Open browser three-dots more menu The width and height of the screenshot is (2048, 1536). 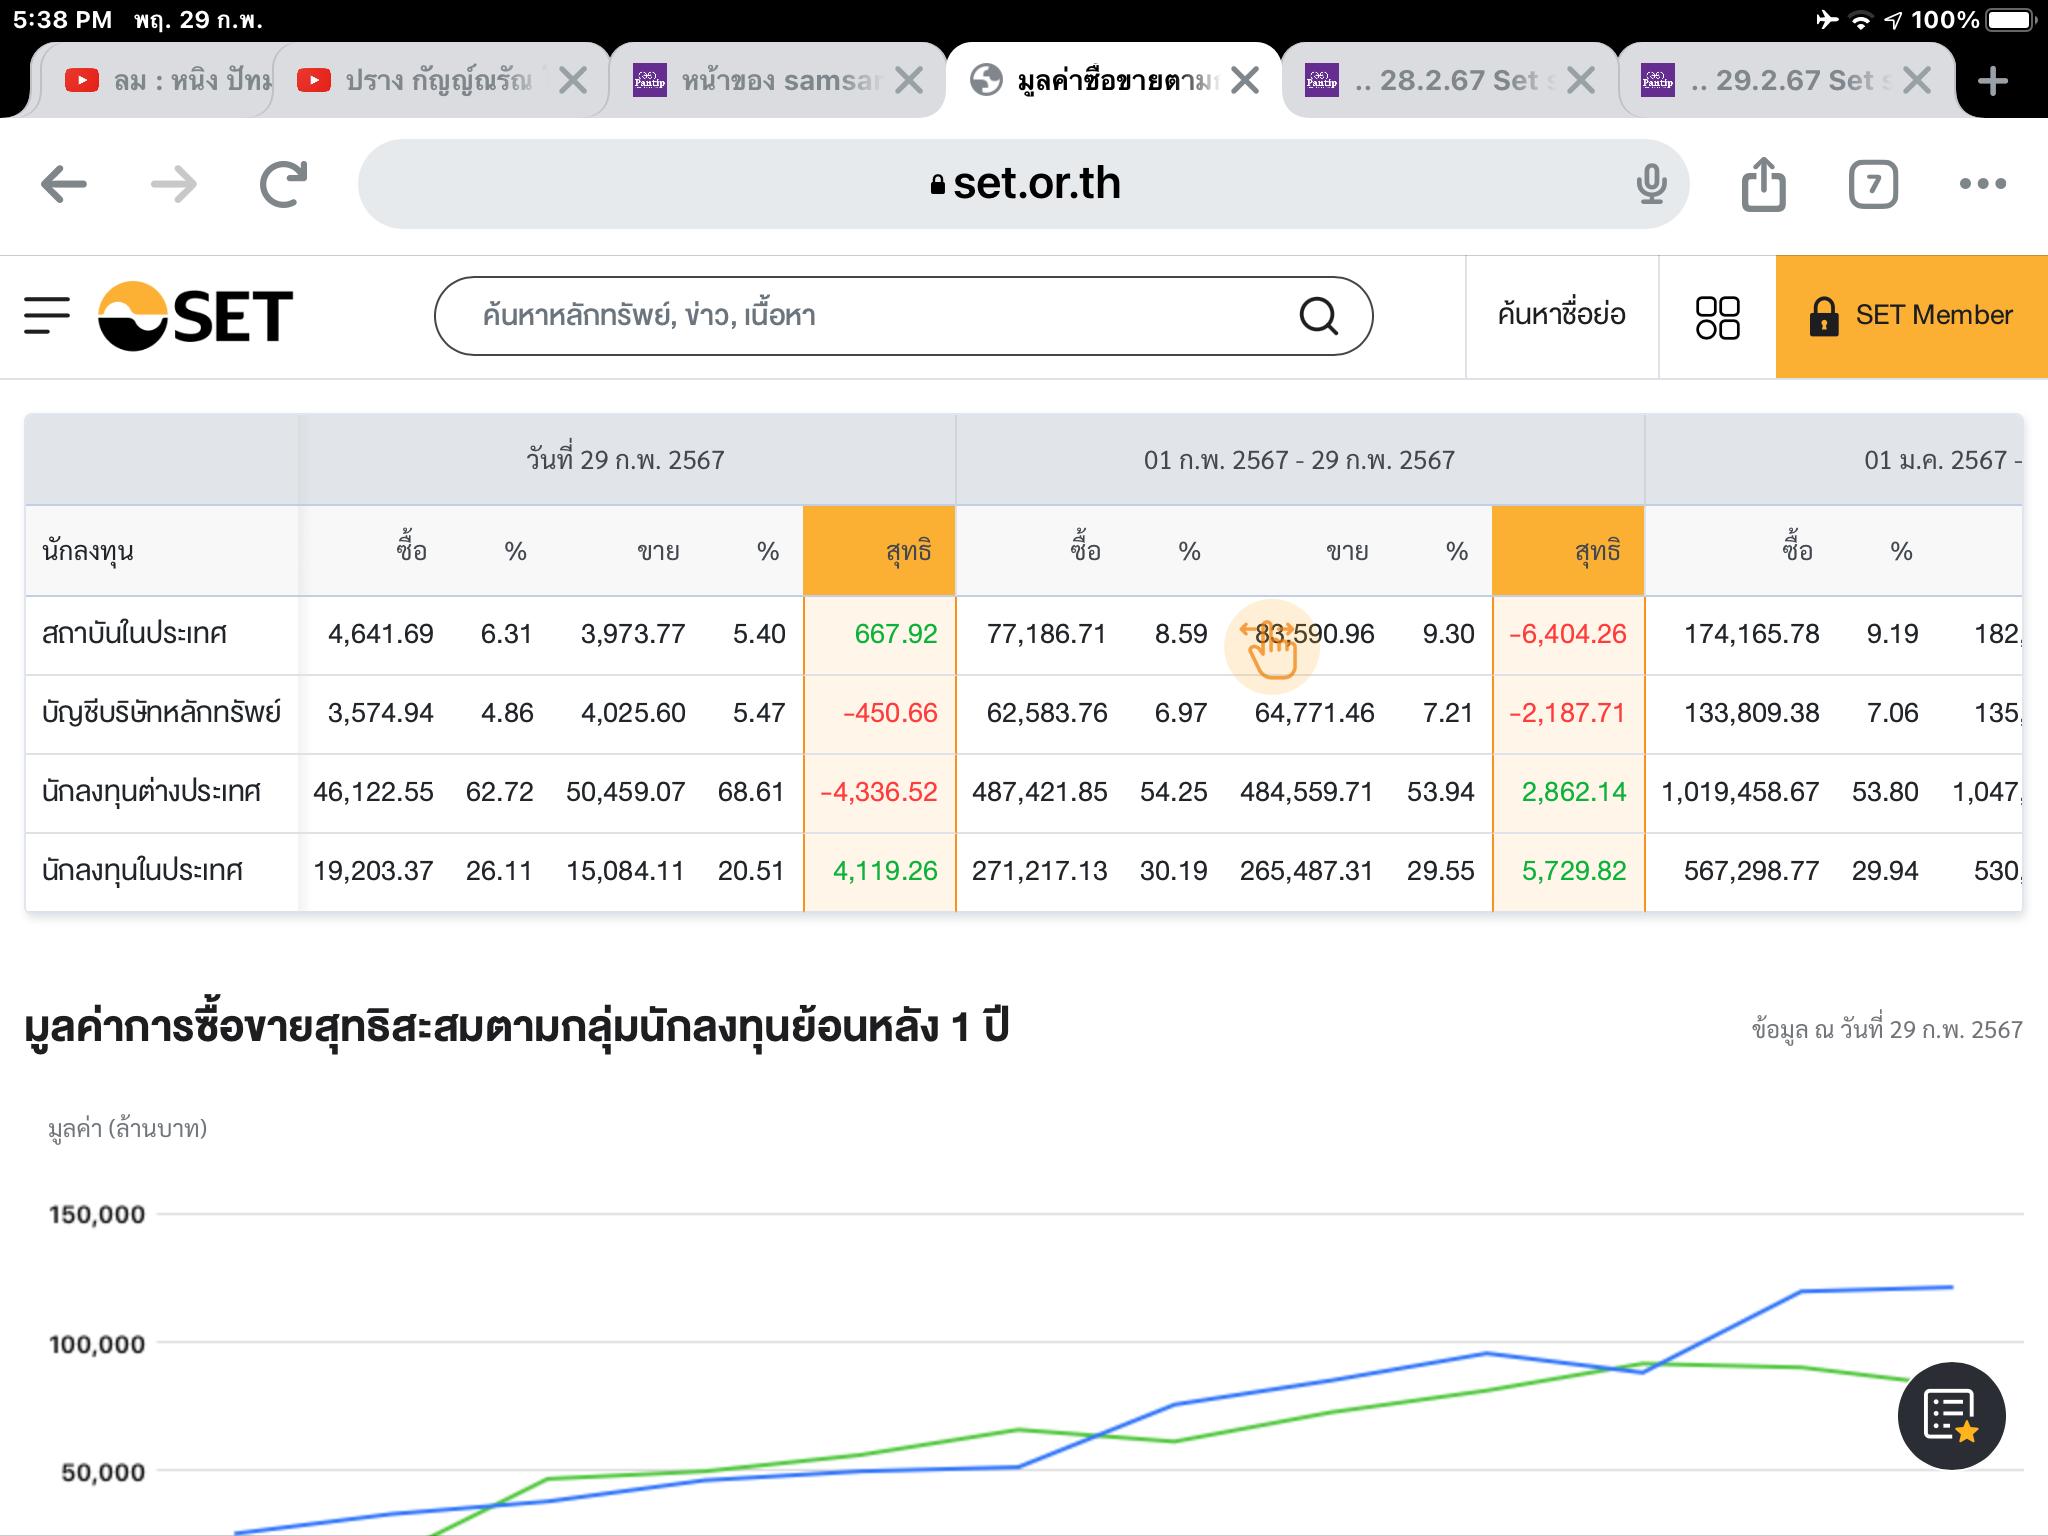[1982, 184]
